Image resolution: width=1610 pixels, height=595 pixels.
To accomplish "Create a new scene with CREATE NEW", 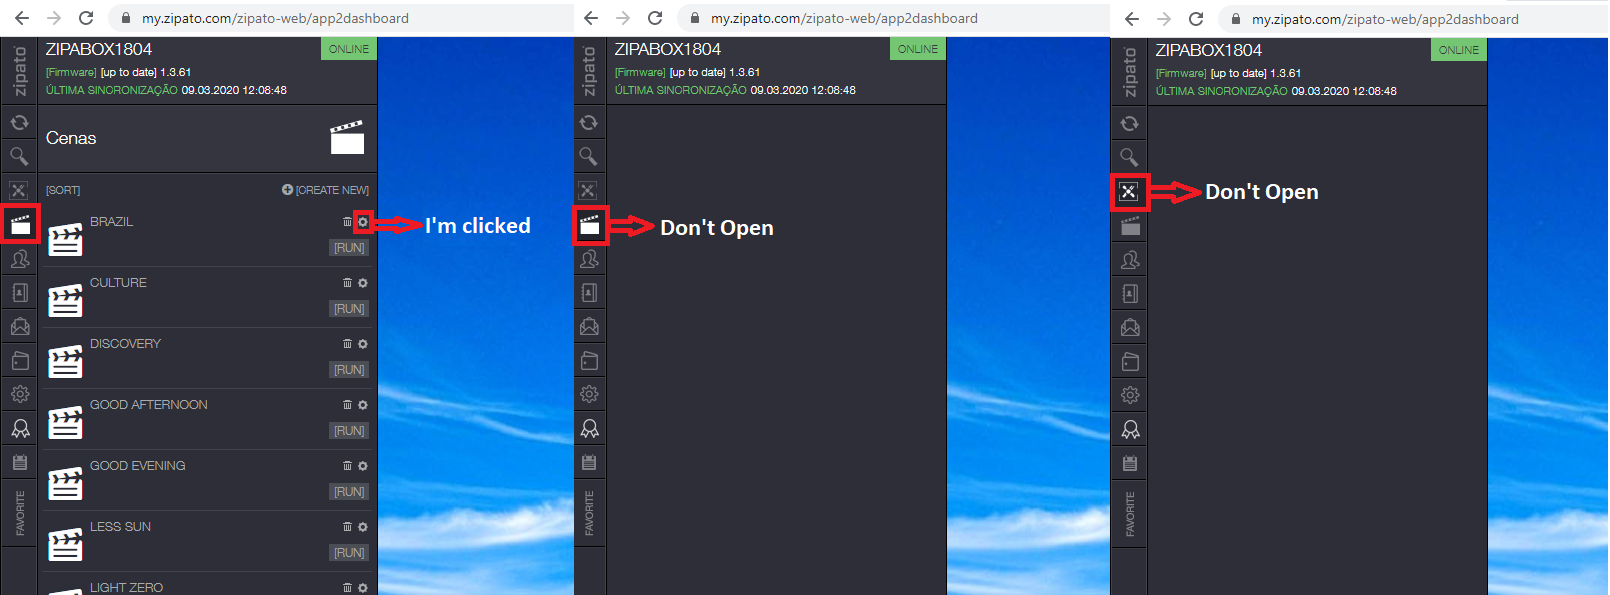I will pyautogui.click(x=326, y=190).
